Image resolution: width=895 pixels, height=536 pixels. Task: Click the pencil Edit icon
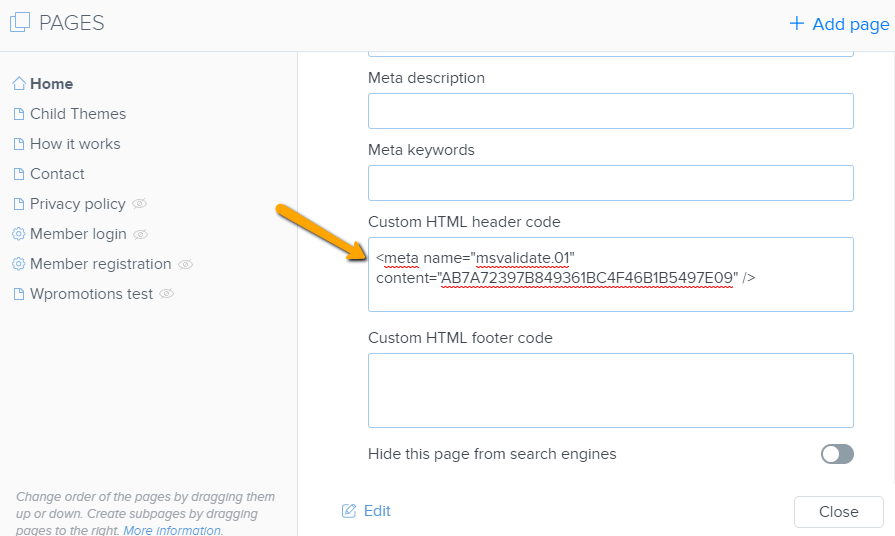coord(349,510)
